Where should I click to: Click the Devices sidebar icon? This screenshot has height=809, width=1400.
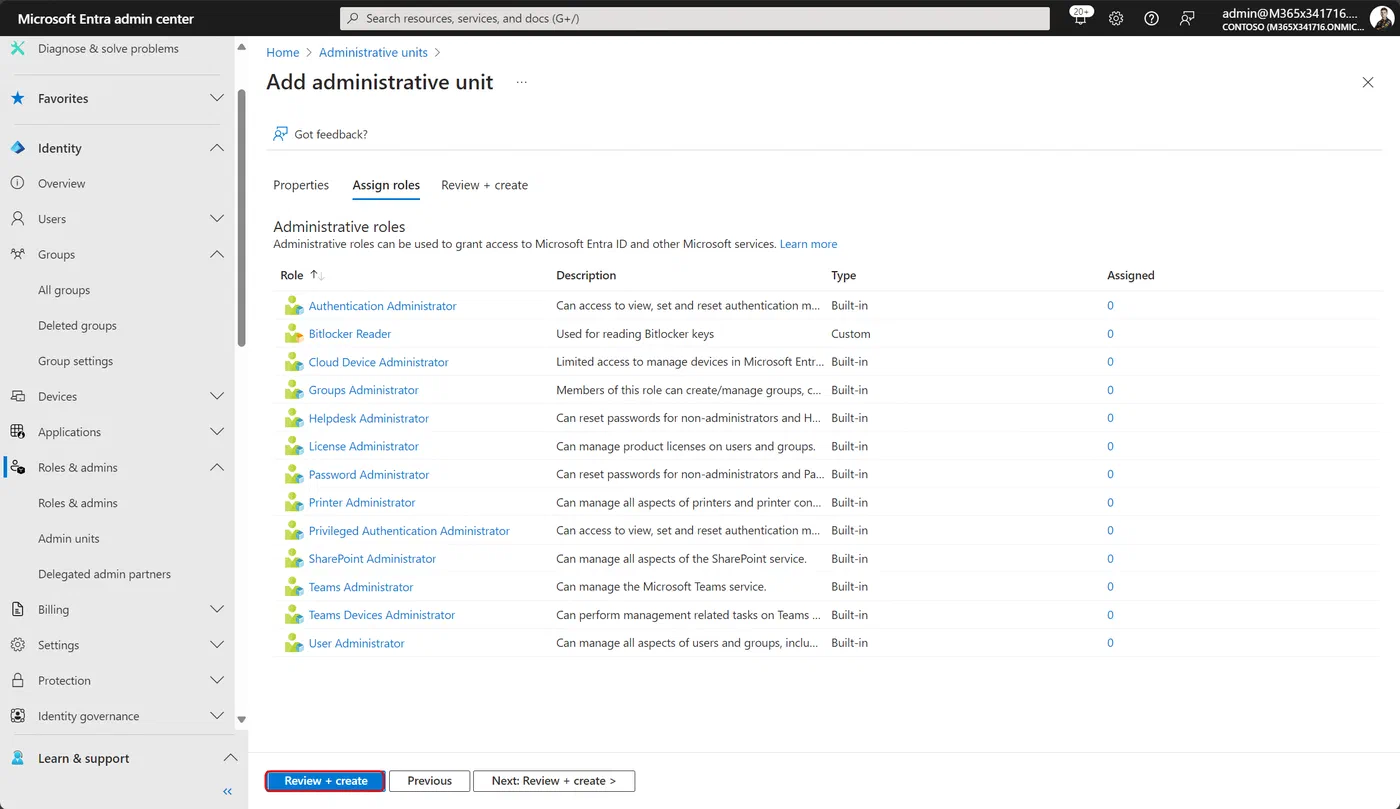(x=18, y=396)
